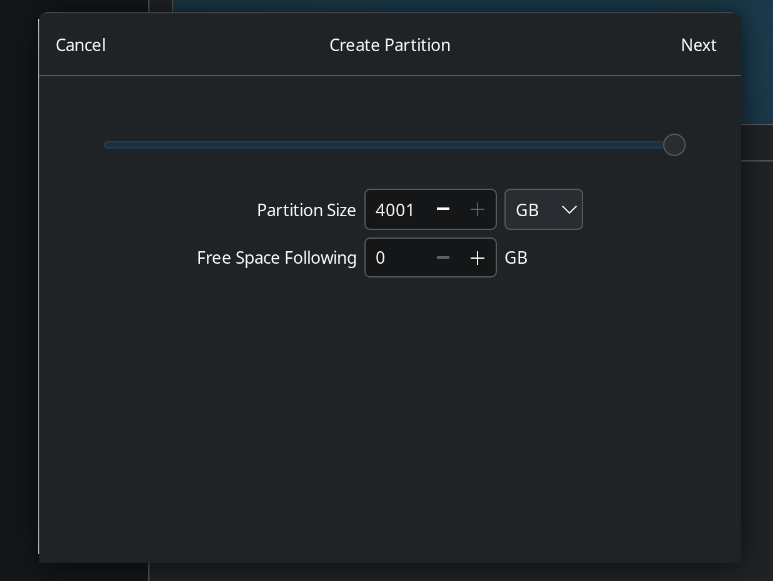773x581 pixels.
Task: Click the left end of the slider track
Action: click(108, 145)
